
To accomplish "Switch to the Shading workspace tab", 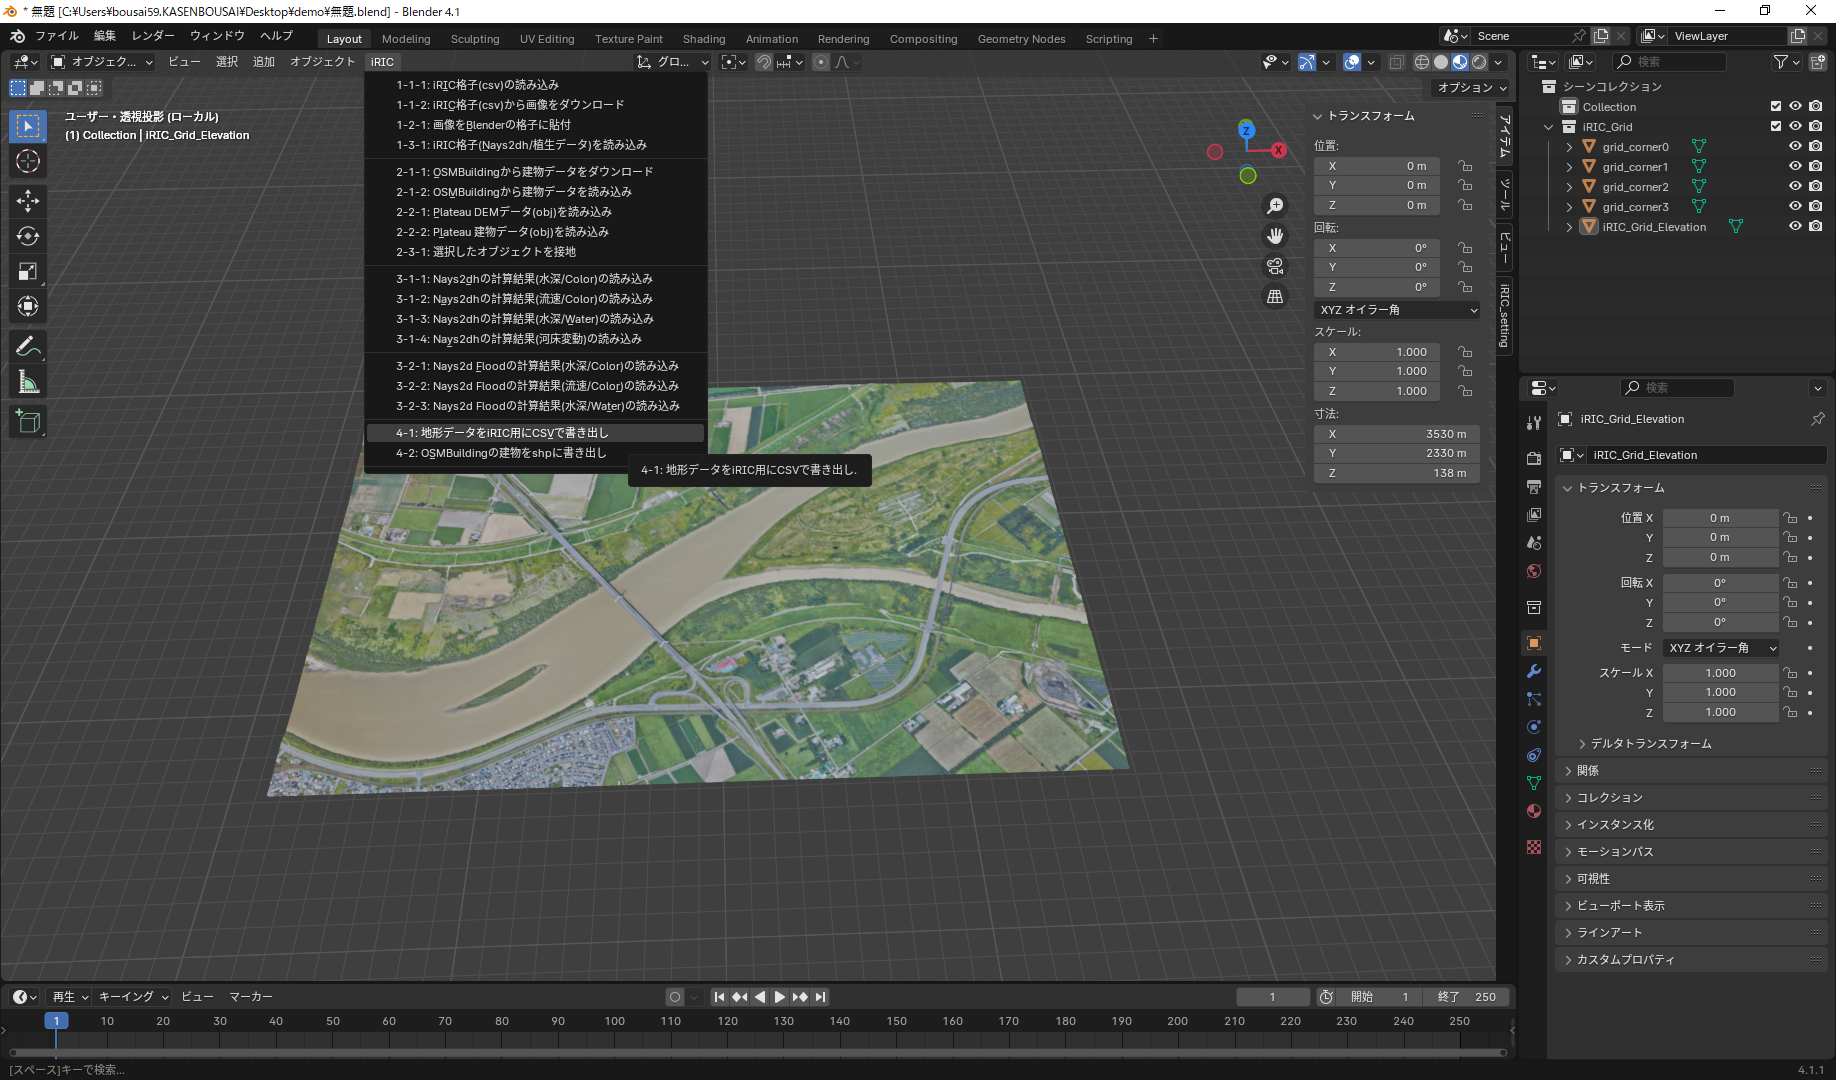I will coord(703,39).
